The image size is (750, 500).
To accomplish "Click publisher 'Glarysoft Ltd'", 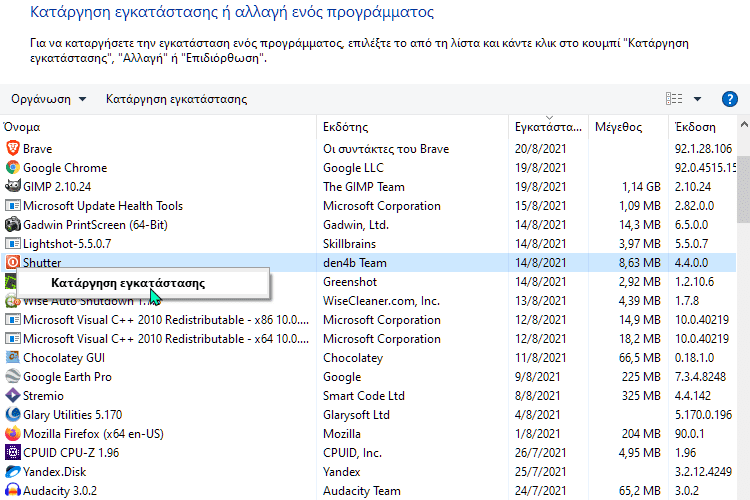I will pyautogui.click(x=356, y=415).
